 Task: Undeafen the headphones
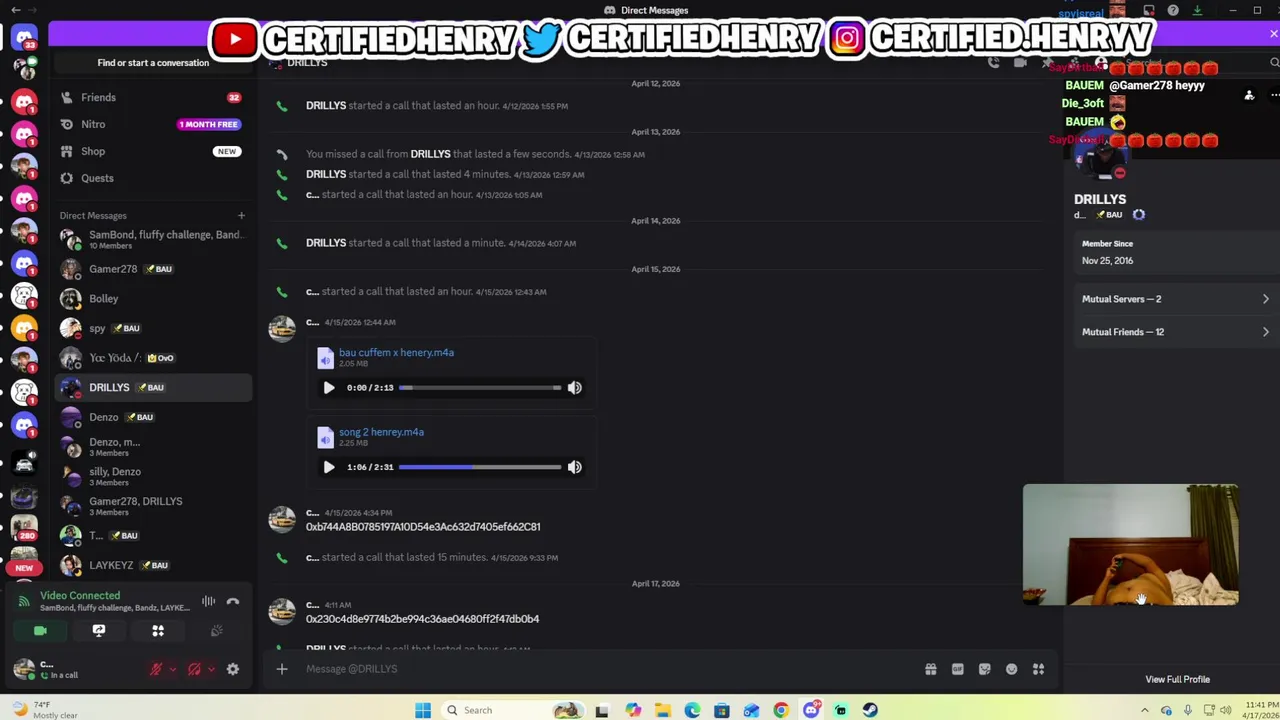coord(194,669)
